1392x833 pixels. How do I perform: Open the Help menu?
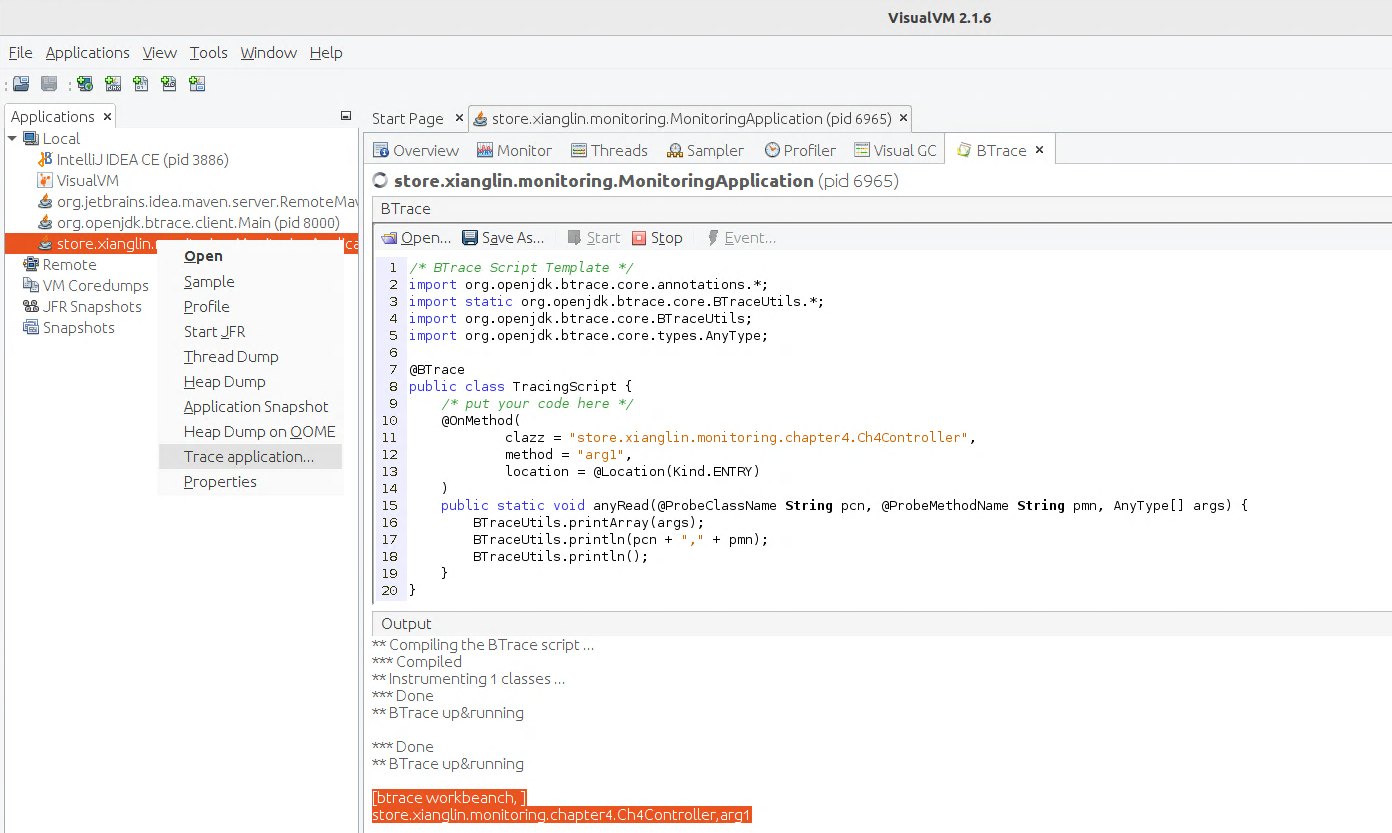[326, 53]
